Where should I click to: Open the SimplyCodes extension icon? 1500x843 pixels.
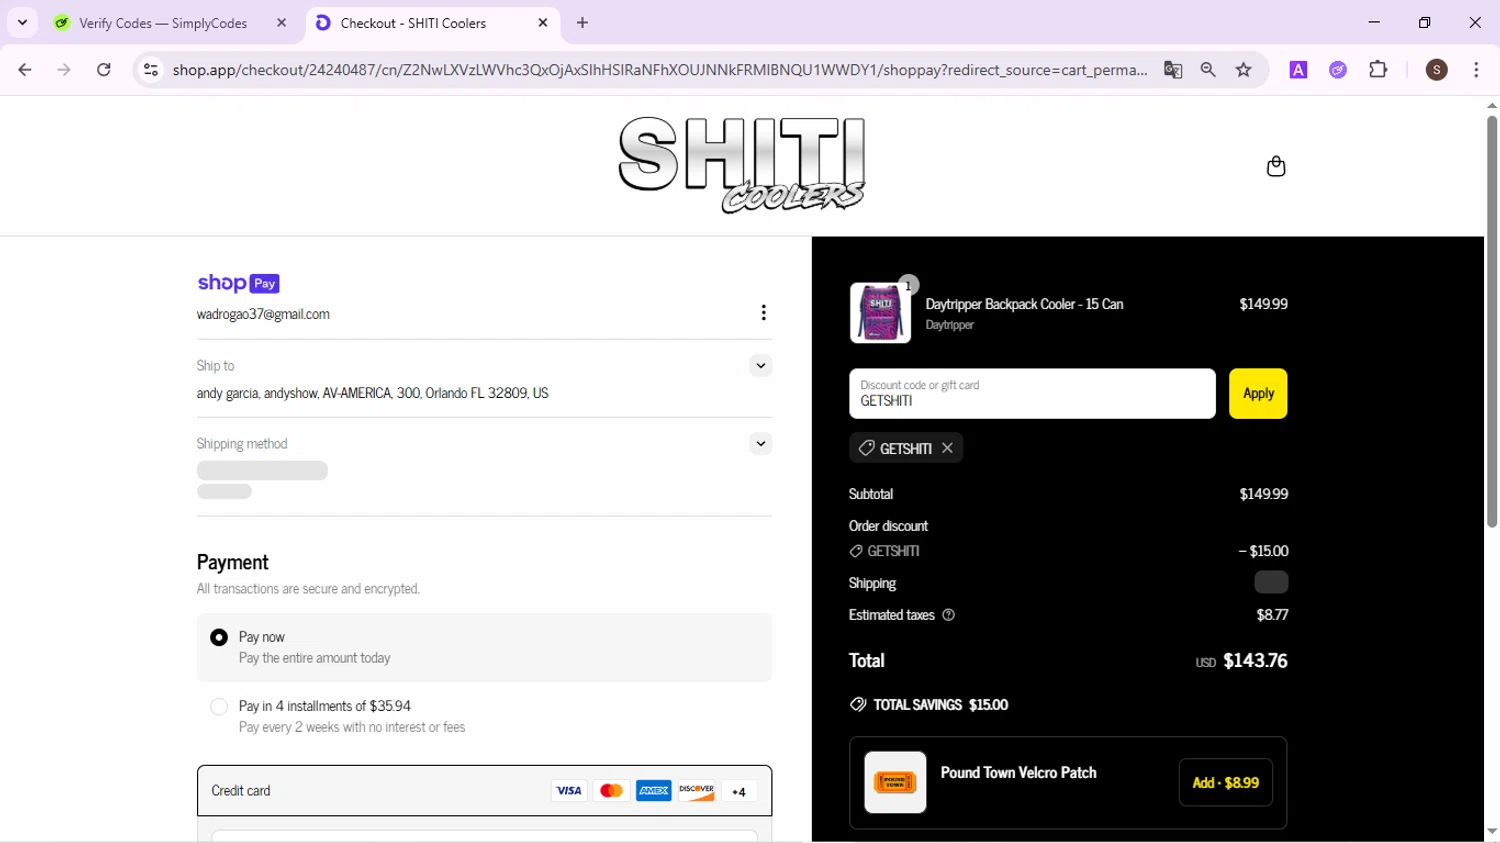pyautogui.click(x=1338, y=70)
